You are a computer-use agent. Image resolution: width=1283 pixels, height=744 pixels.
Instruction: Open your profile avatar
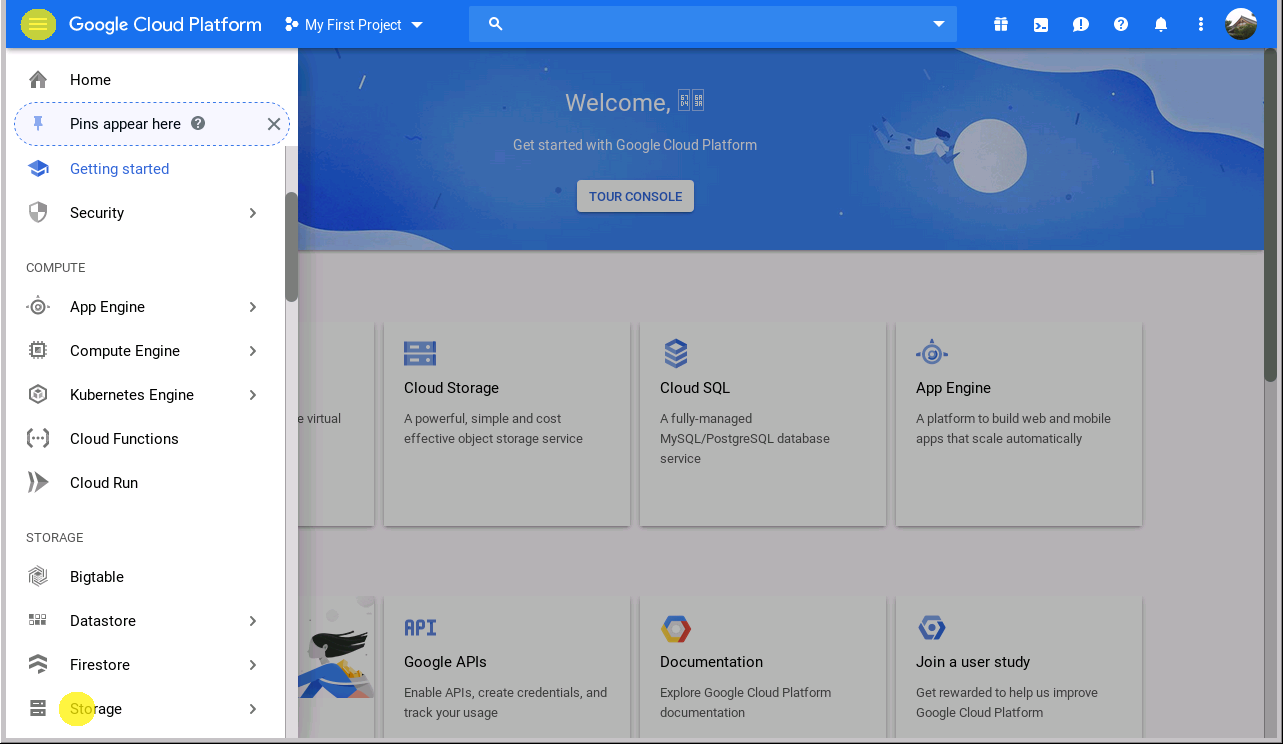tap(1240, 24)
